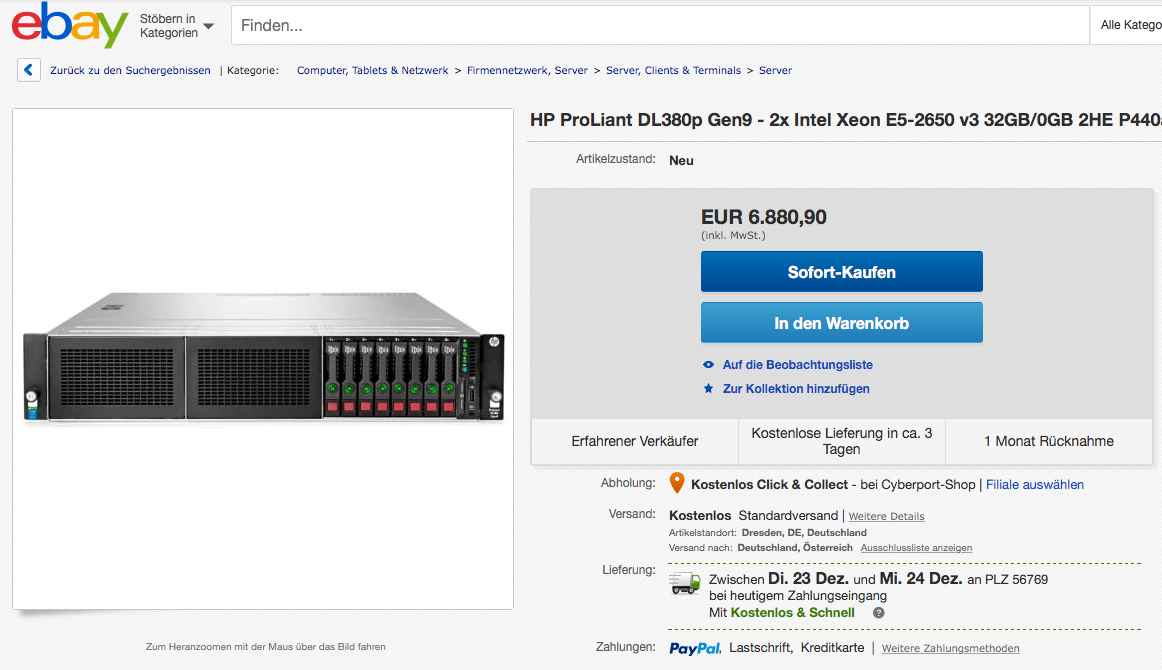Viewport: 1162px width, 670px height.
Task: Click Di. 23 Dez. delivery date
Action: (808, 579)
